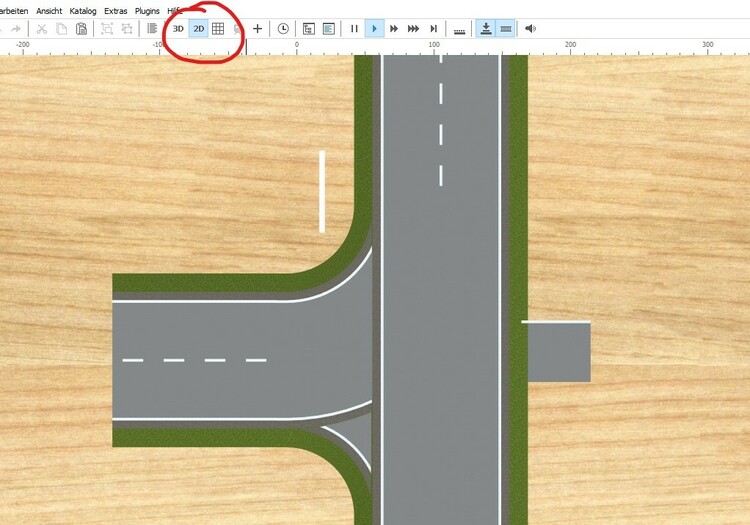Select the horizontal branch road piece
The height and width of the screenshot is (525, 750).
coord(242,361)
